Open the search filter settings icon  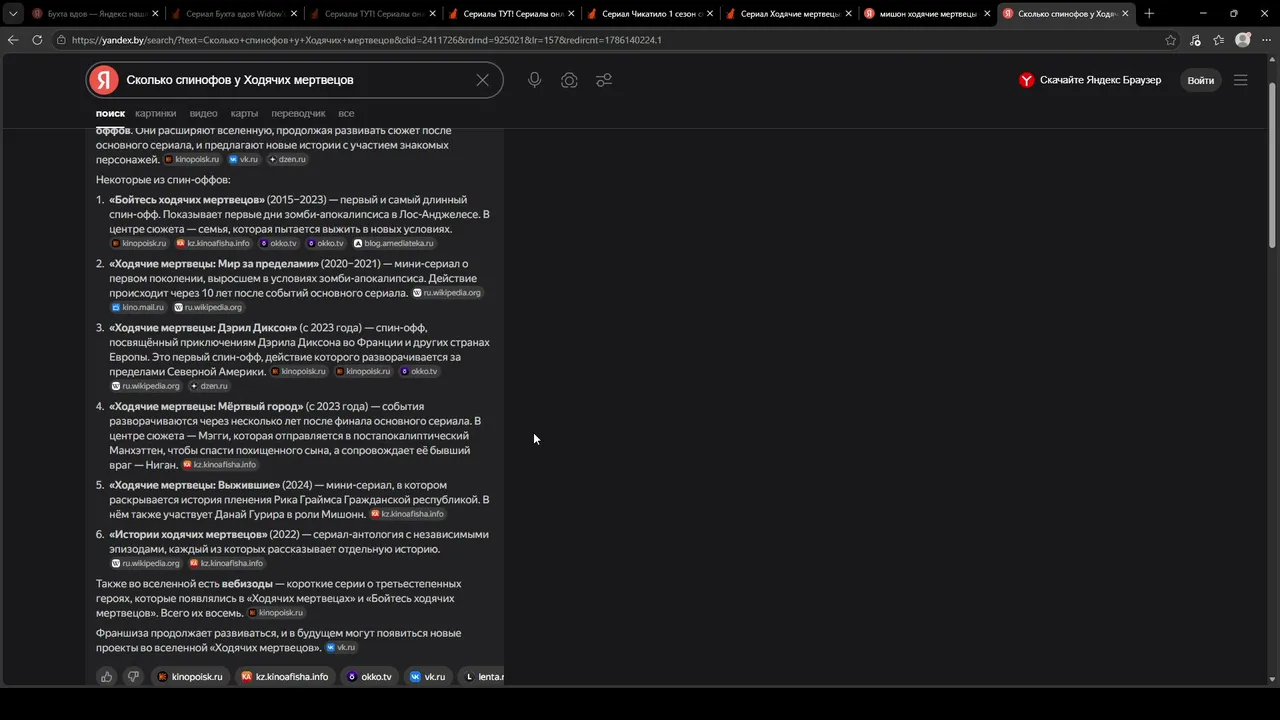(604, 80)
